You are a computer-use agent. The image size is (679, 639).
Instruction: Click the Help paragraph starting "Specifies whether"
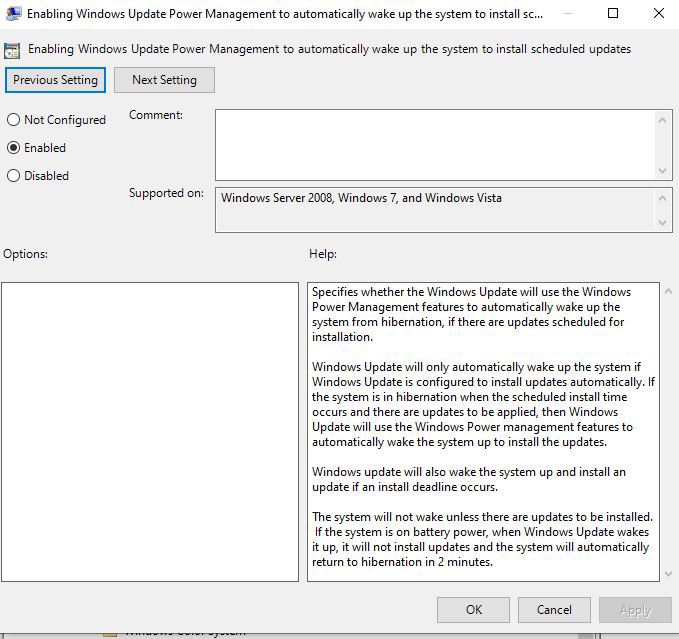pyautogui.click(x=471, y=314)
